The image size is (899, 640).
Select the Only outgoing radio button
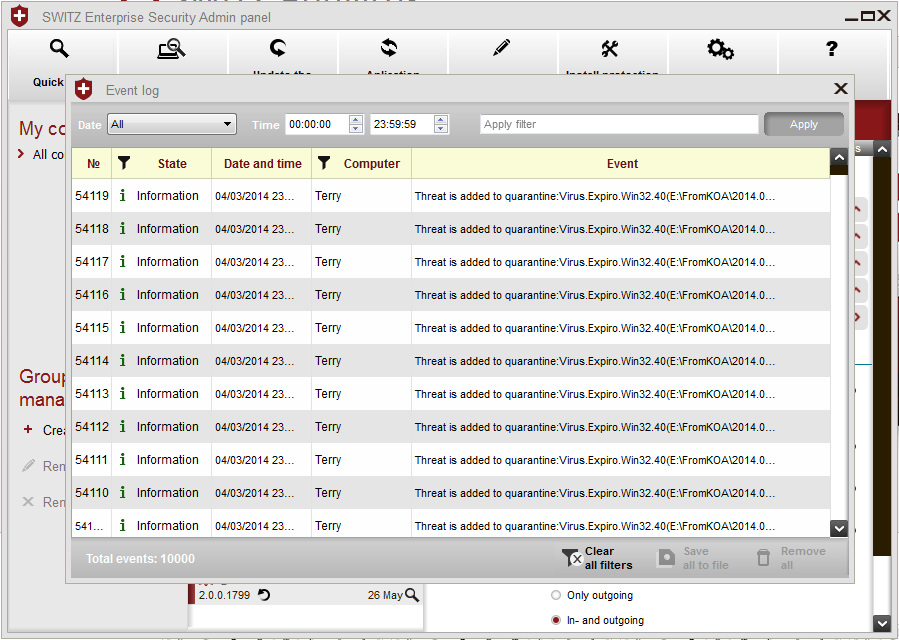click(x=556, y=596)
